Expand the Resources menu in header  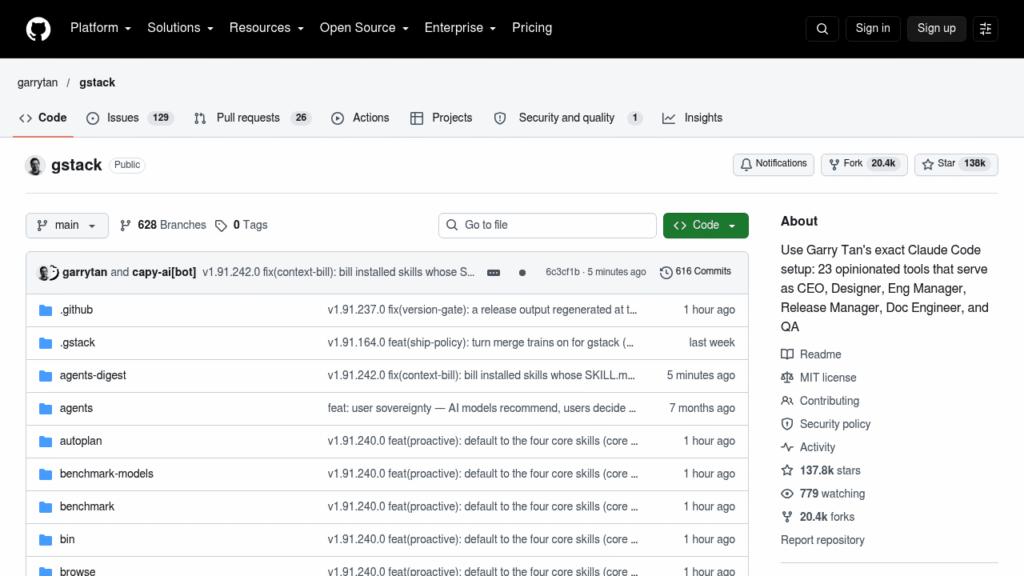pyautogui.click(x=266, y=28)
